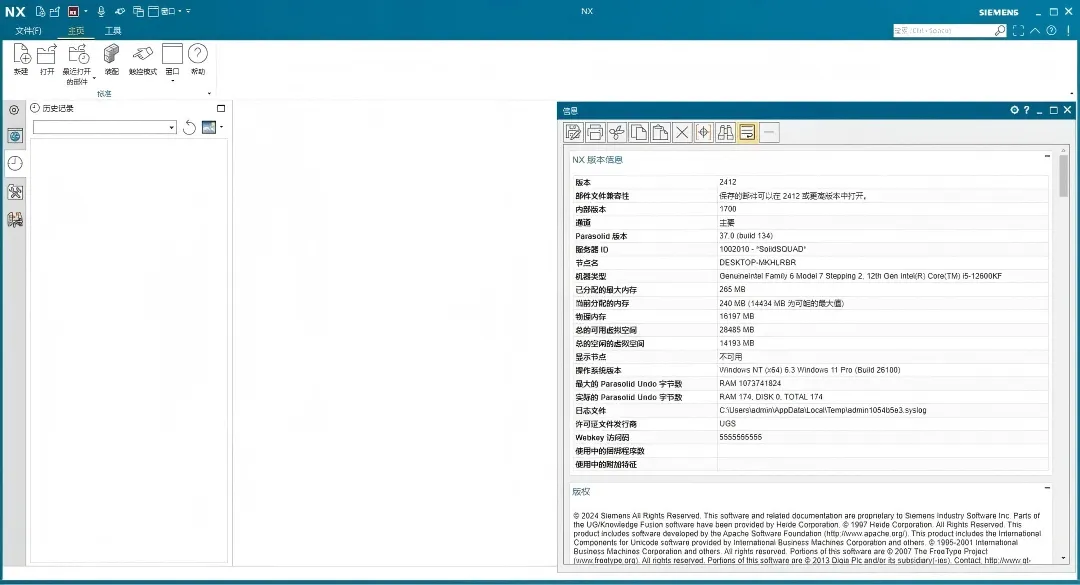This screenshot has width=1080, height=585.
Task: Click the microphone voice command icon
Action: (101, 11)
